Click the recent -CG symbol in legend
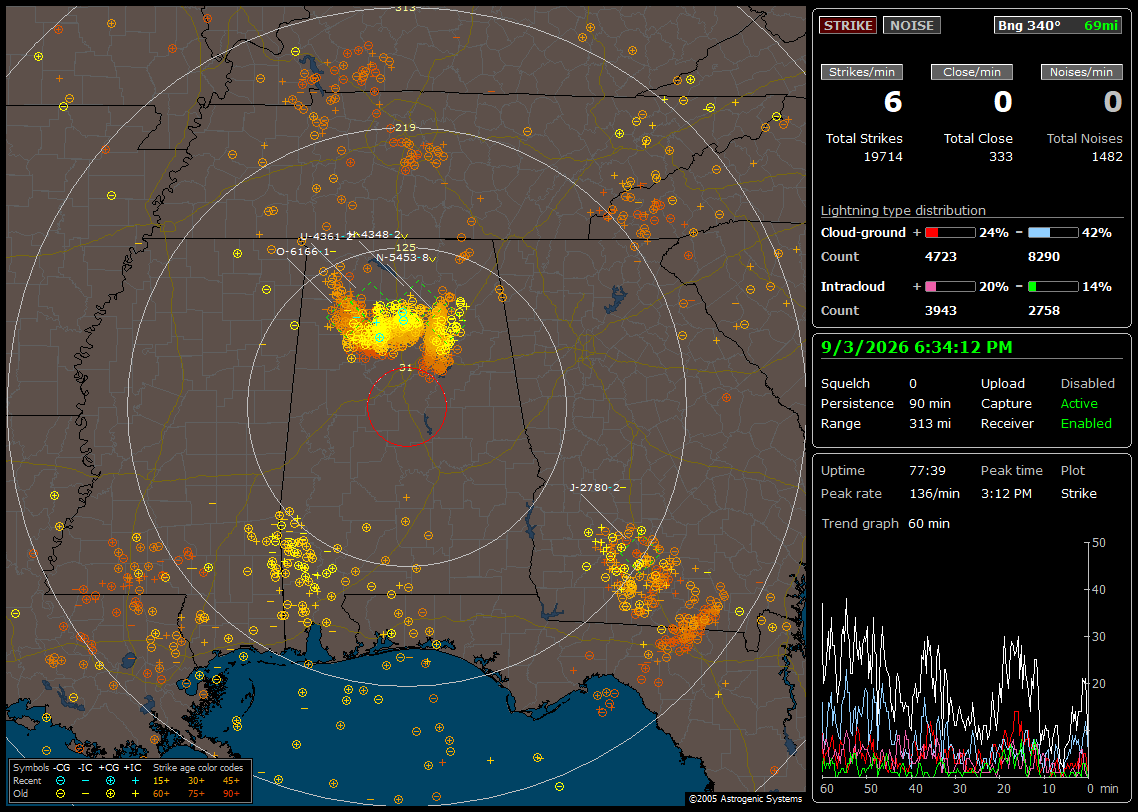Image resolution: width=1138 pixels, height=812 pixels. (x=60, y=781)
